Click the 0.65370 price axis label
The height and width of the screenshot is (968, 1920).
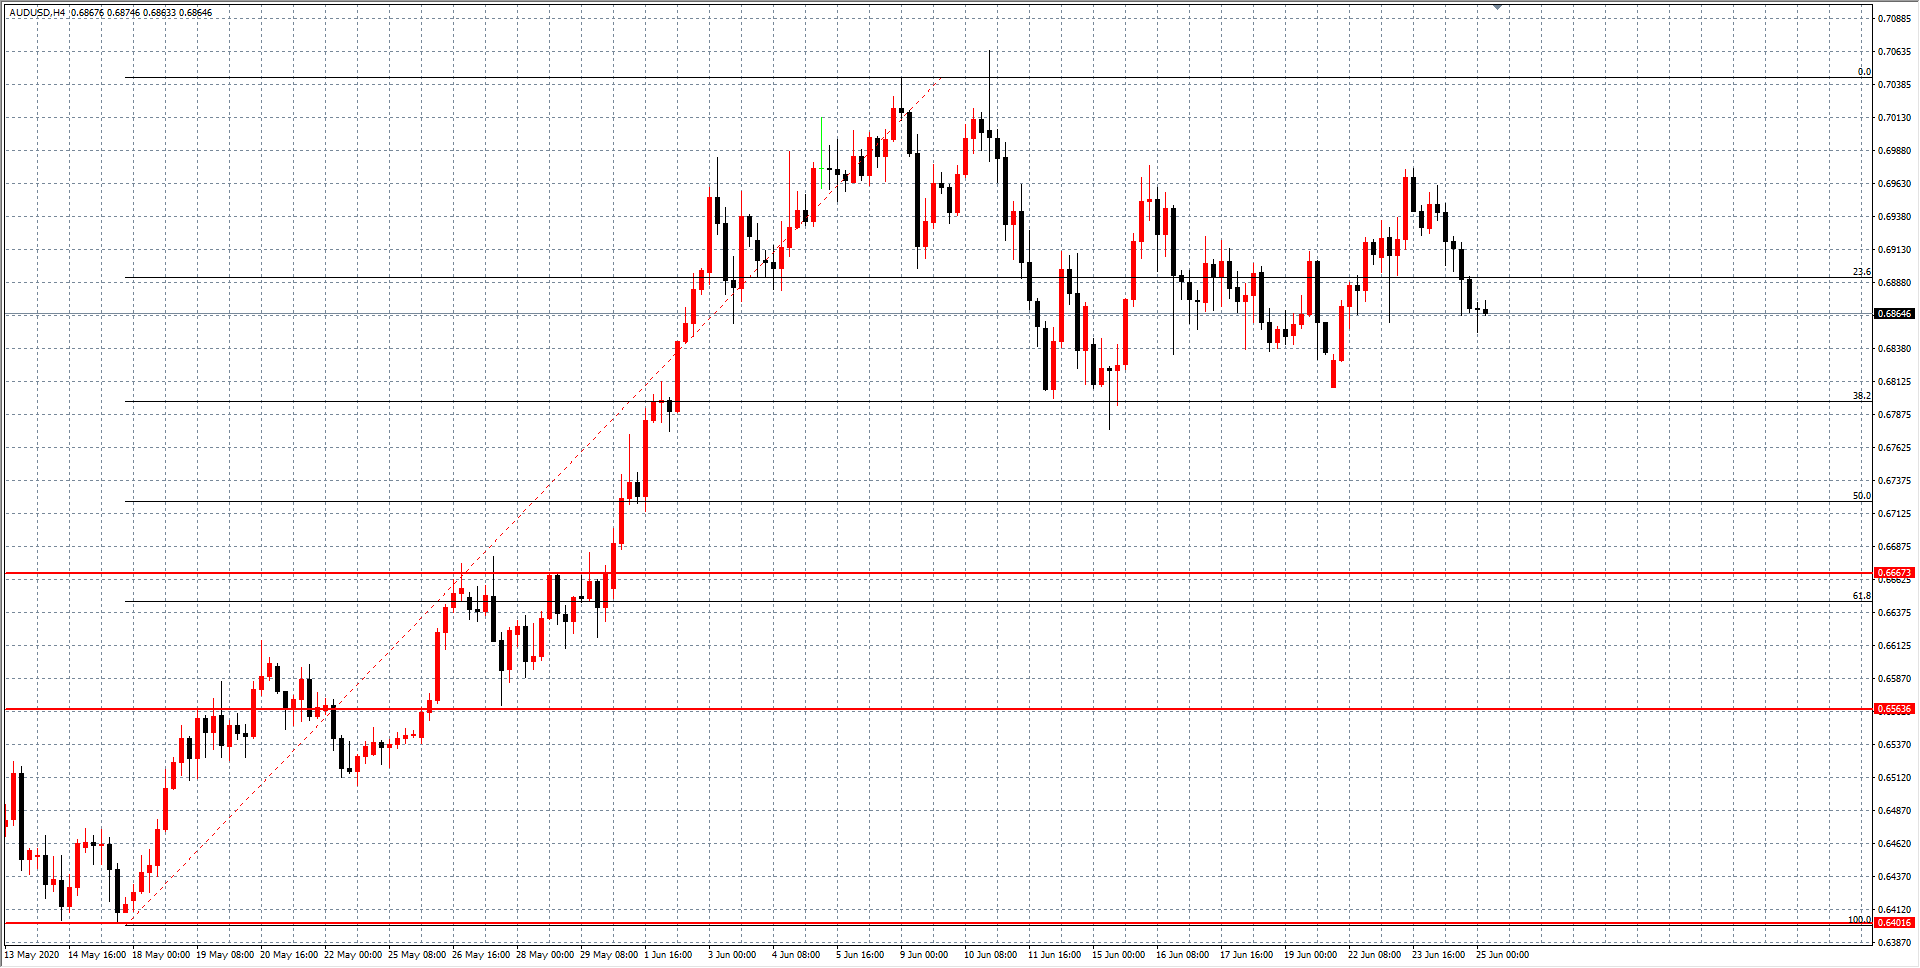click(1894, 745)
